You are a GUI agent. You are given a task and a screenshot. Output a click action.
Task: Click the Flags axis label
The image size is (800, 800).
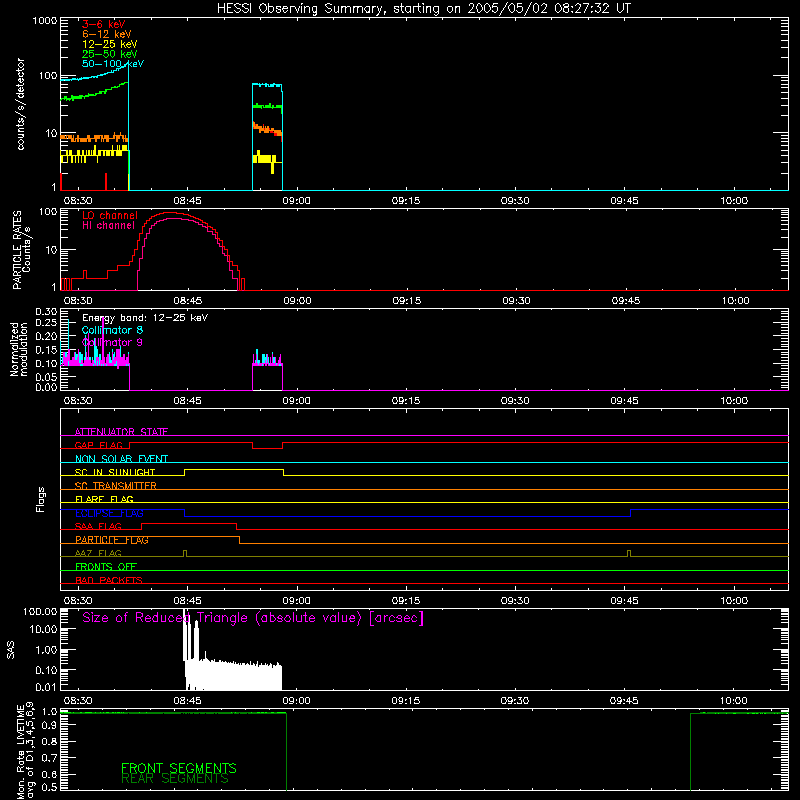tap(40, 499)
